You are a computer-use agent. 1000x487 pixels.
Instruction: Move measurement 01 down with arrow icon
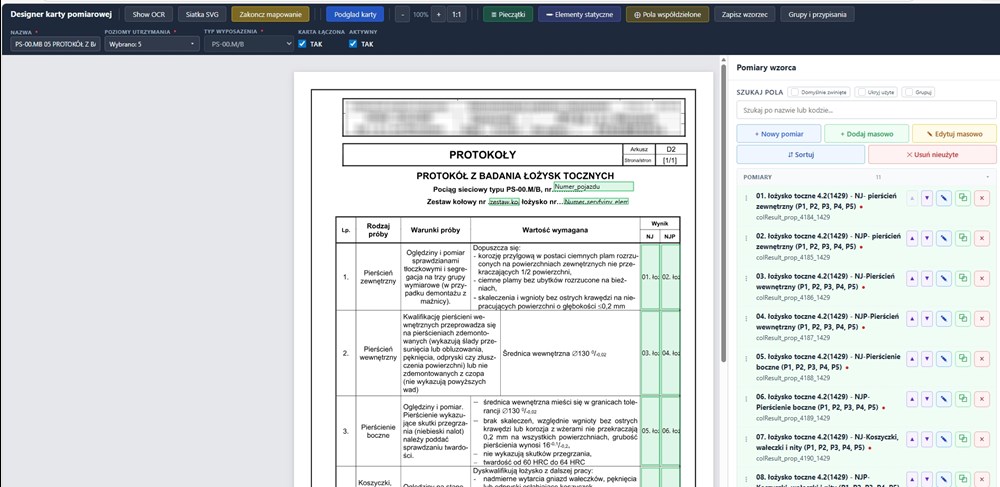(927, 198)
